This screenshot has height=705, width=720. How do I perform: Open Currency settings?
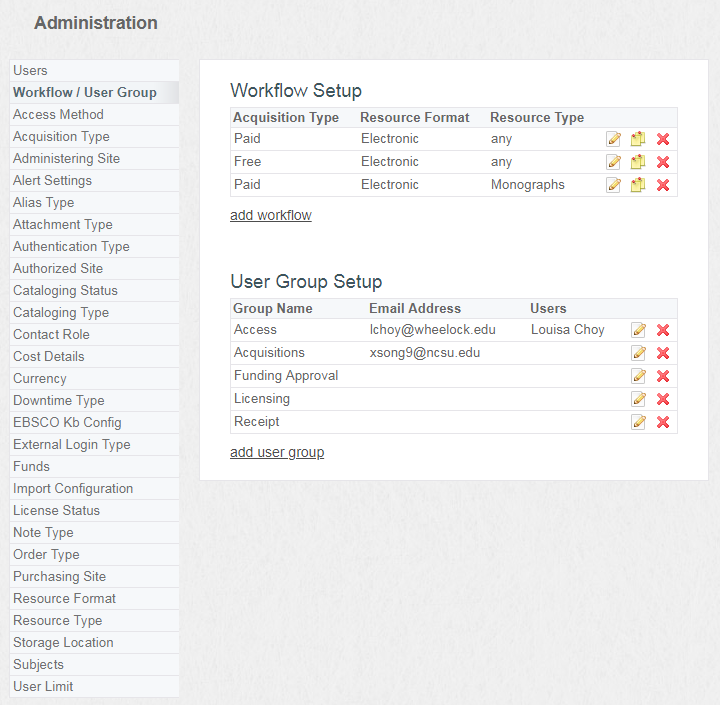(94, 379)
